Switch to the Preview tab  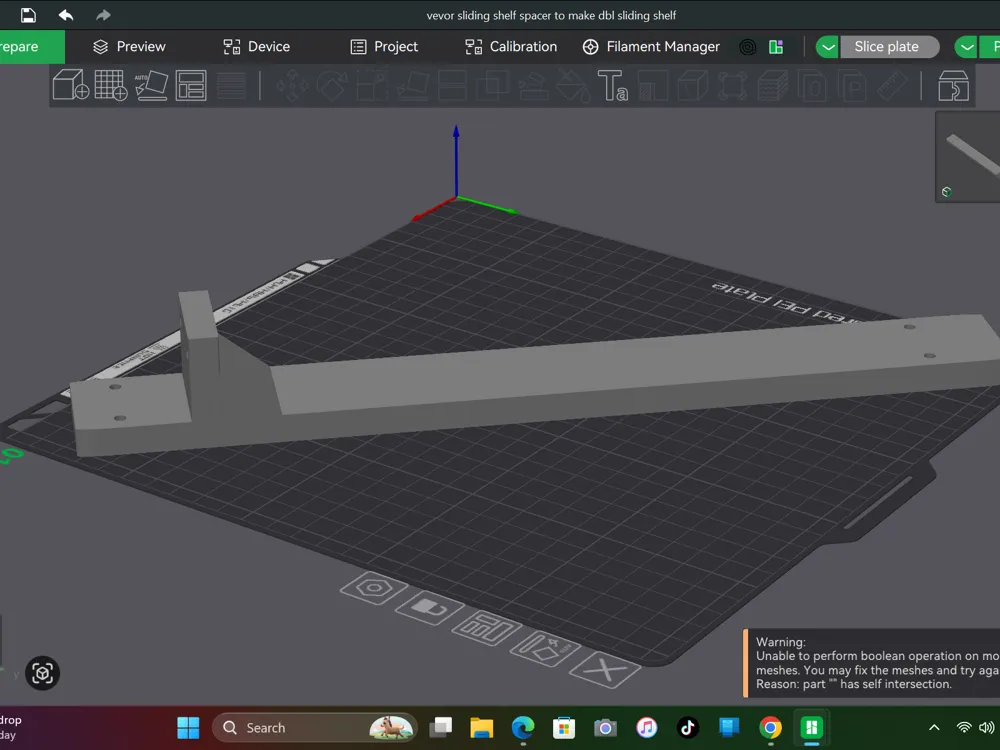coord(129,47)
